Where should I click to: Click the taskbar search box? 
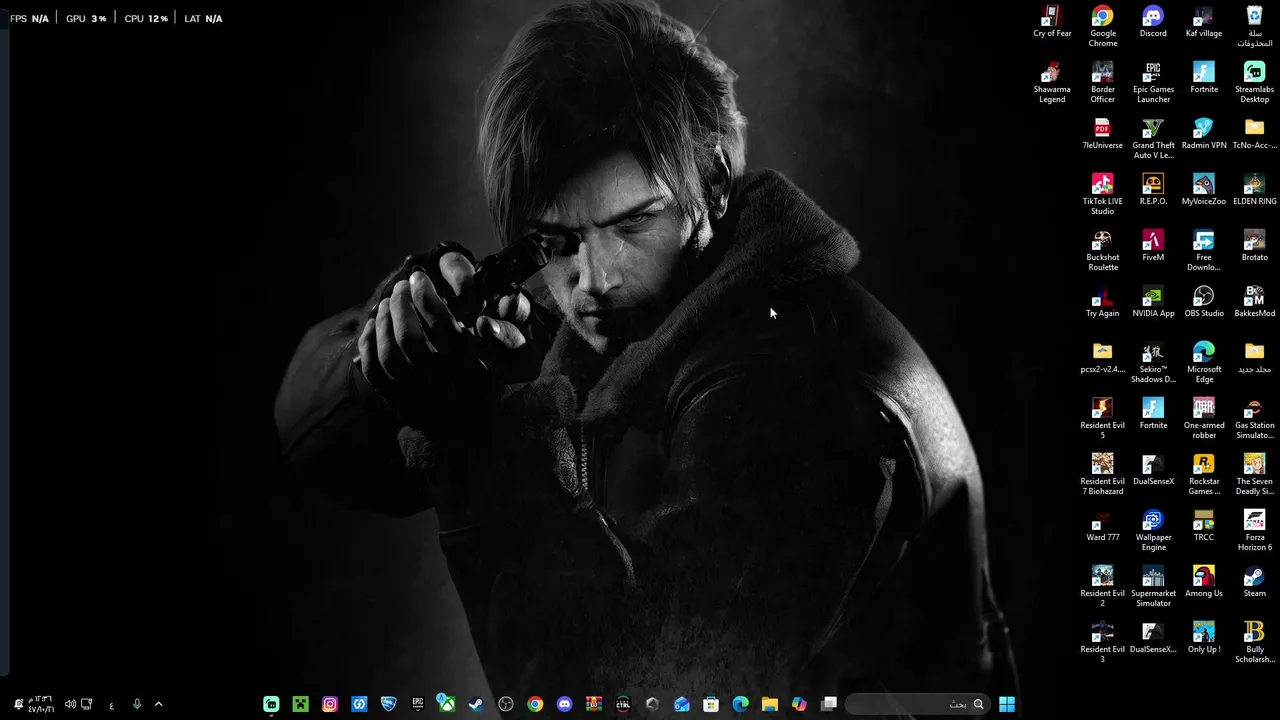tap(918, 704)
